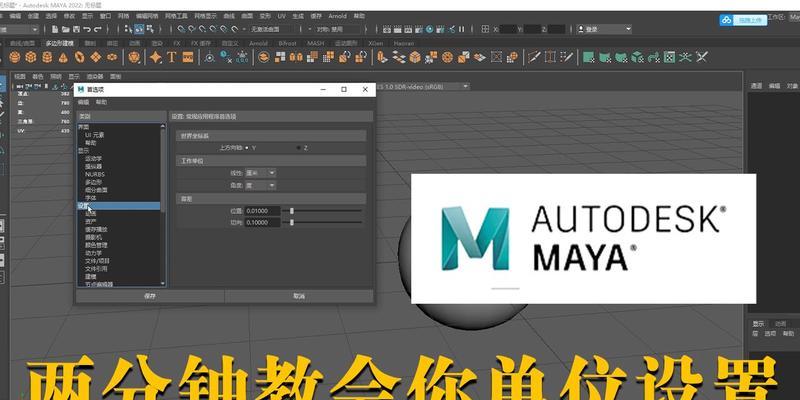
Task: Open the 线性 (linear) unit dropdown
Action: (260, 173)
